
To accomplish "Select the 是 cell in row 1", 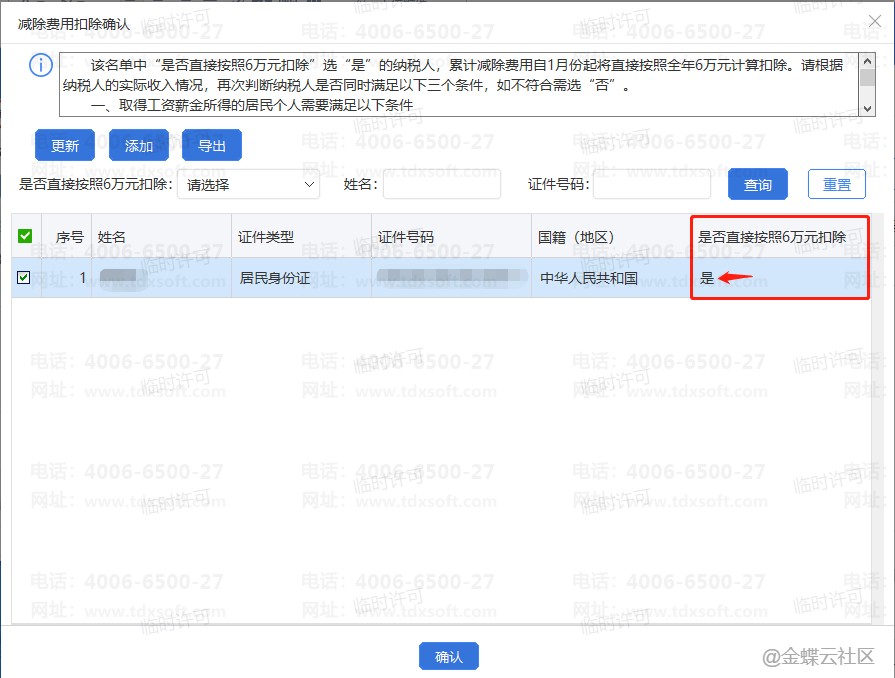I will (707, 278).
